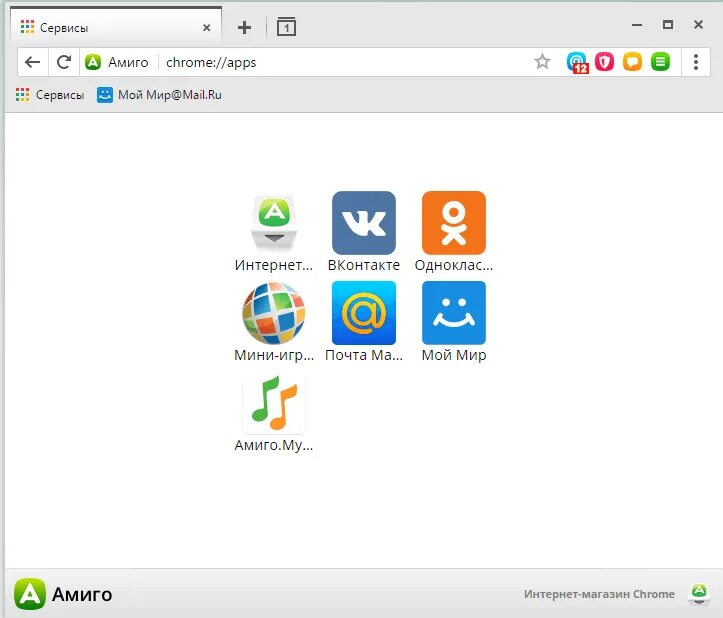Bookmark this page with the star
The width and height of the screenshot is (723, 618).
pyautogui.click(x=542, y=61)
